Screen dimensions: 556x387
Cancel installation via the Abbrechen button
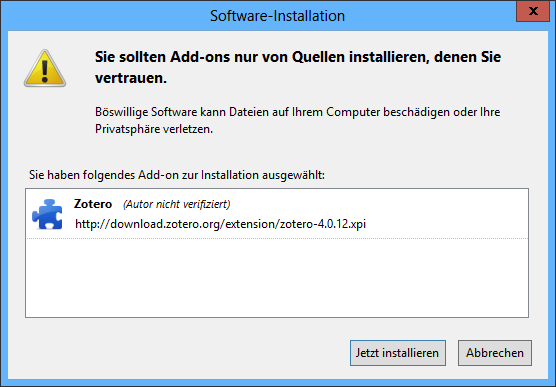(x=495, y=353)
